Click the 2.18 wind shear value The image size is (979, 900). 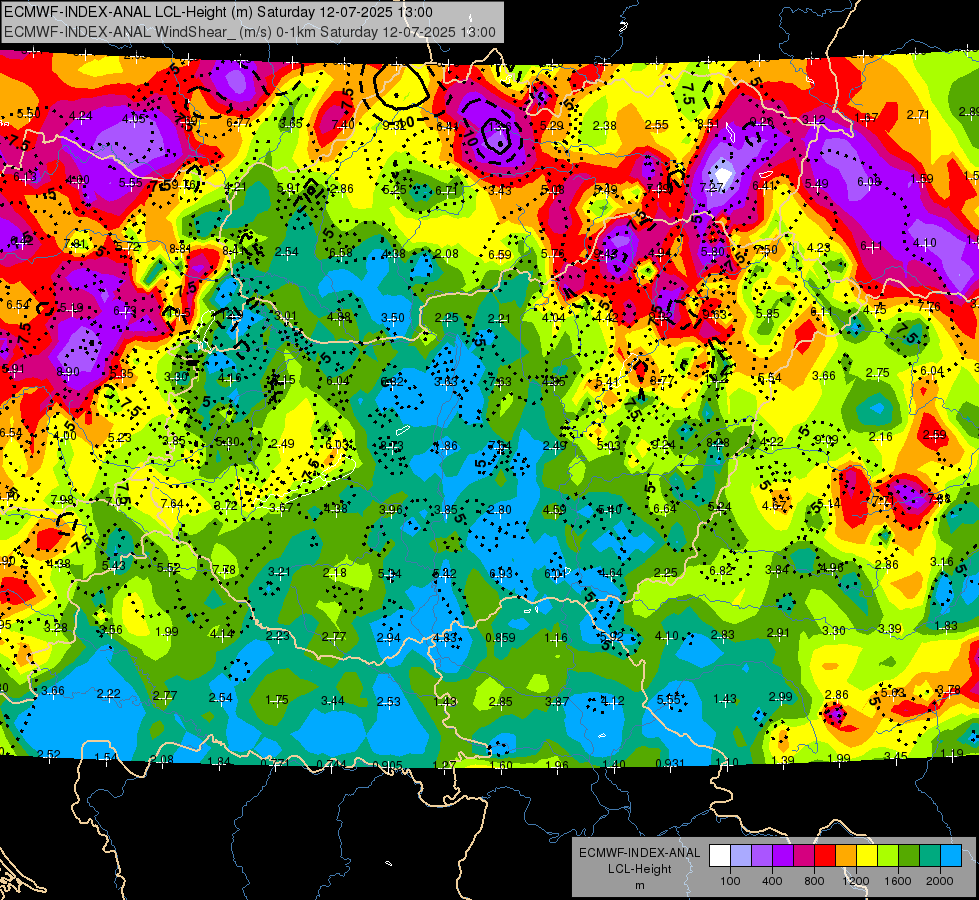335,573
